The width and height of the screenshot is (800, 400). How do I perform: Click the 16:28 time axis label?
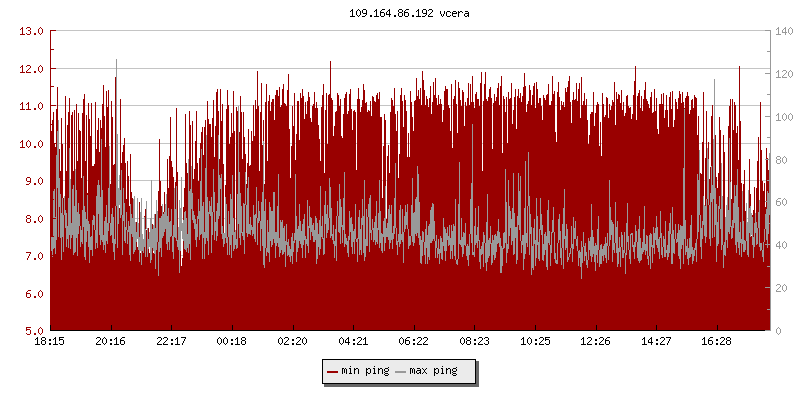716,342
